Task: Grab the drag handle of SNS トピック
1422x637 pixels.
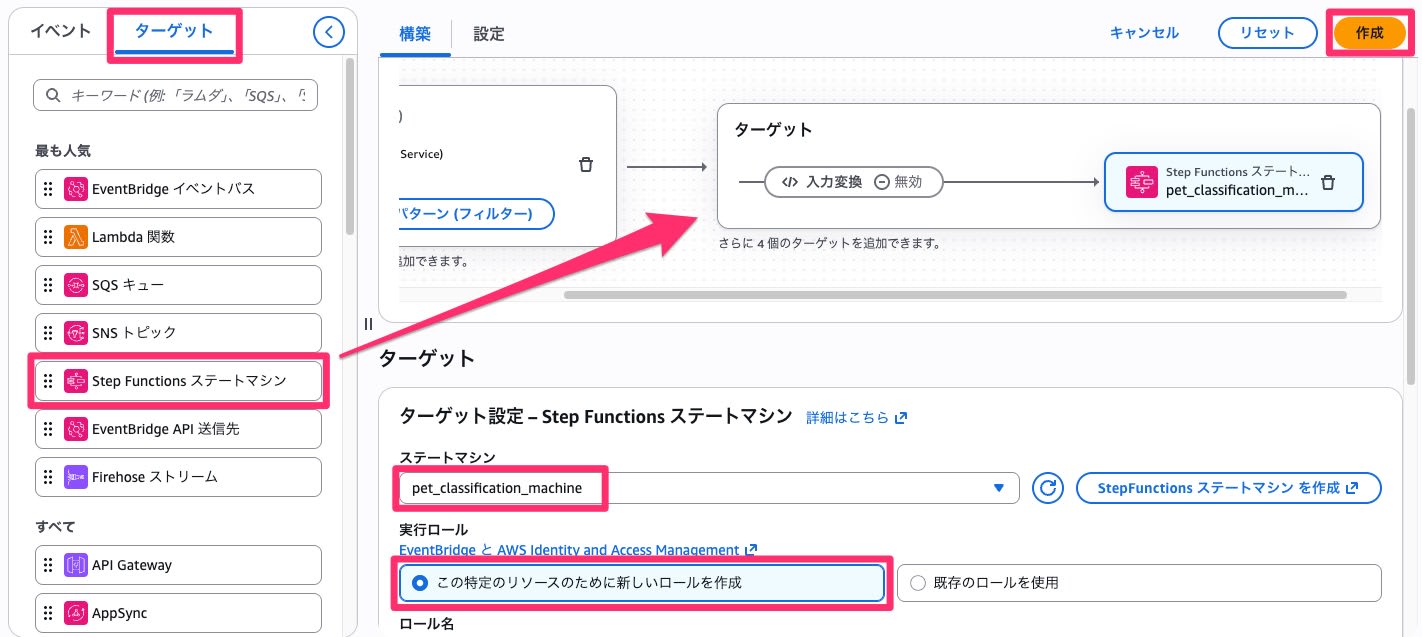Action: 48,332
